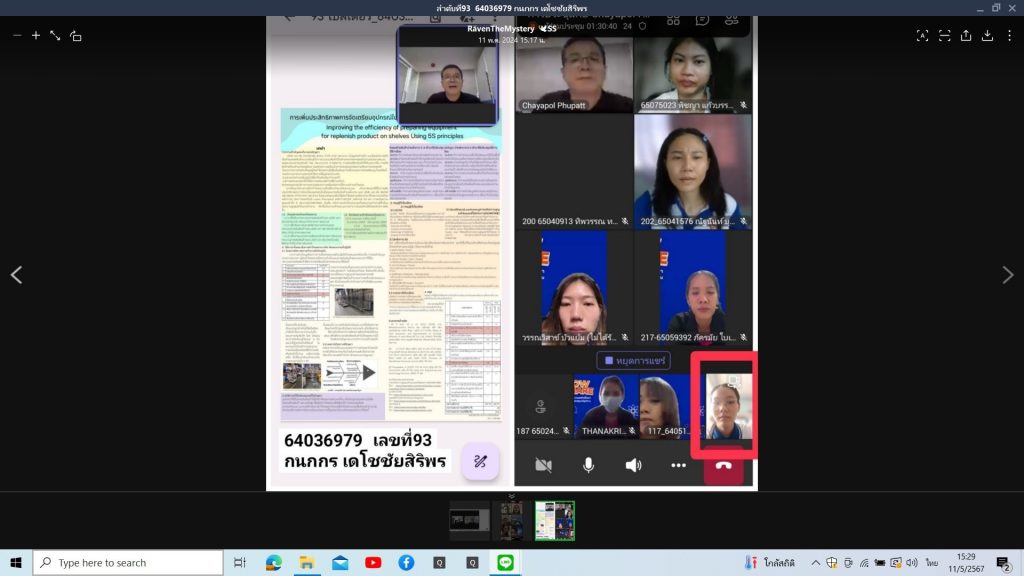Restore down the viewer window
The image size is (1024, 576).
(996, 8)
